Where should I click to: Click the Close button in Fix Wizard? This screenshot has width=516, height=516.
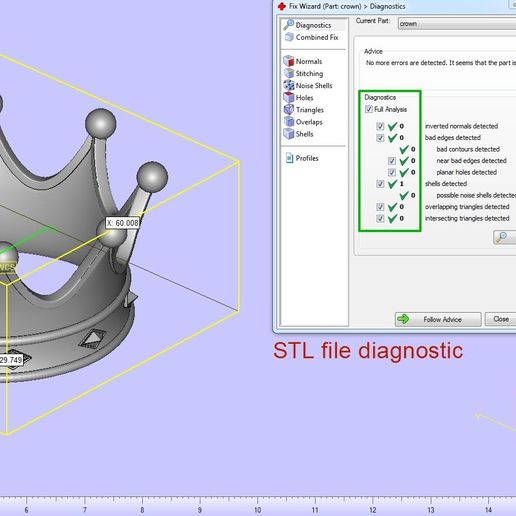(x=500, y=319)
